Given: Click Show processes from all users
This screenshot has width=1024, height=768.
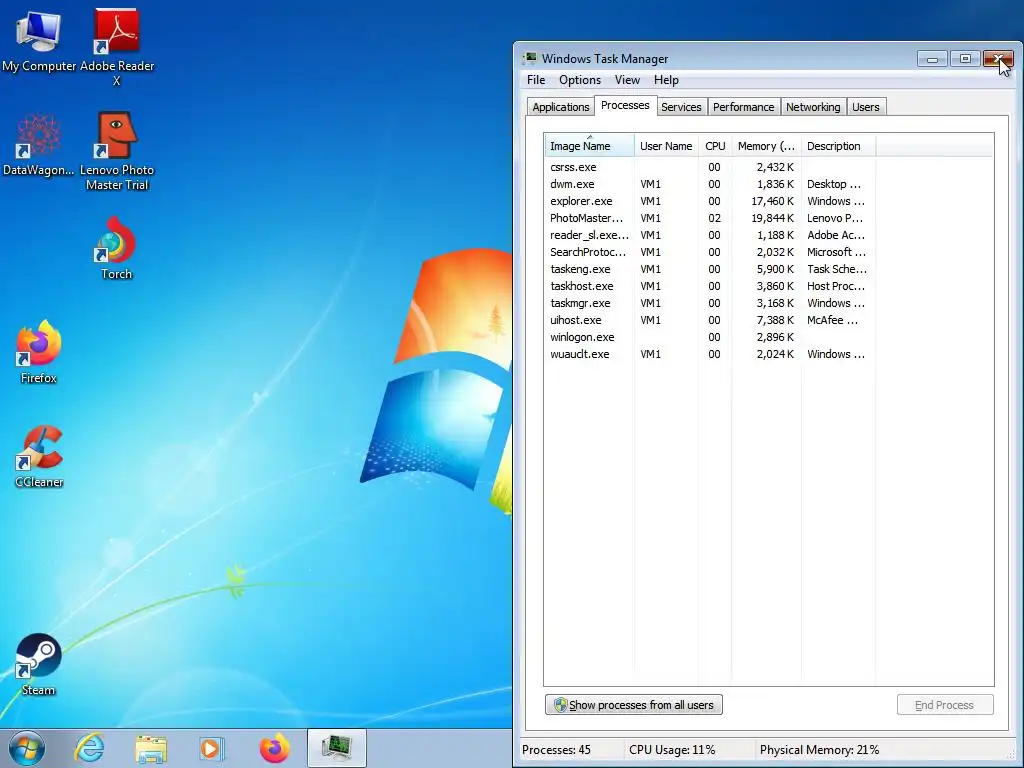Looking at the screenshot, I should (x=633, y=705).
